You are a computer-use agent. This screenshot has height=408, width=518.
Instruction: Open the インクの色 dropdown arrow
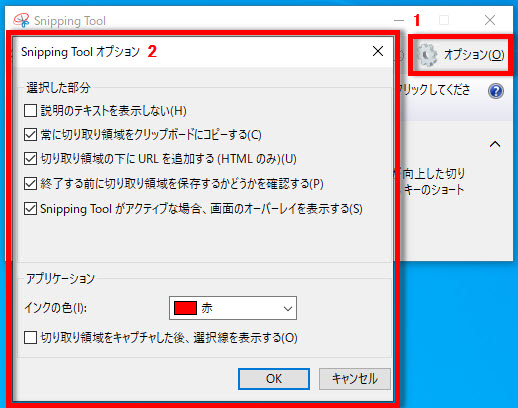click(x=288, y=308)
